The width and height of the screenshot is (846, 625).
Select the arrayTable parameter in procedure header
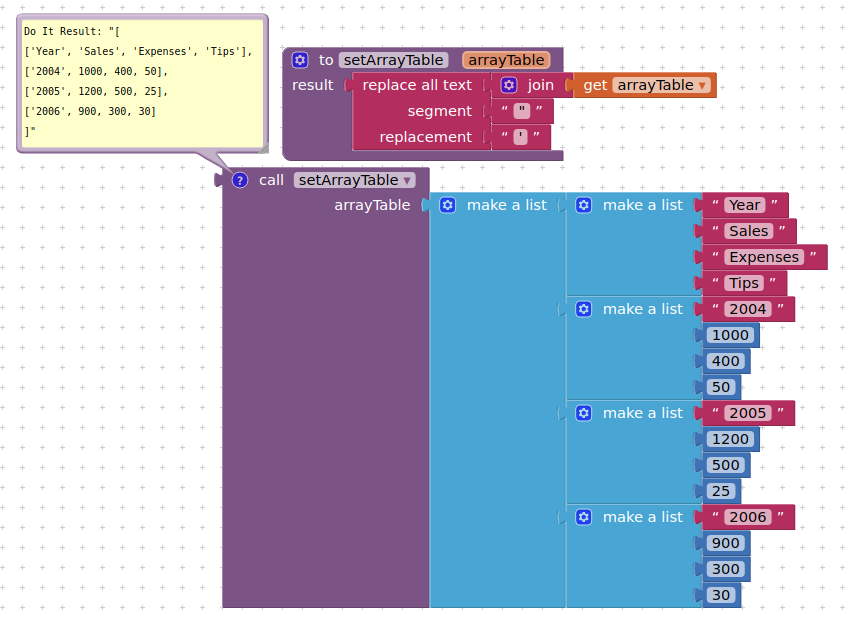(506, 60)
